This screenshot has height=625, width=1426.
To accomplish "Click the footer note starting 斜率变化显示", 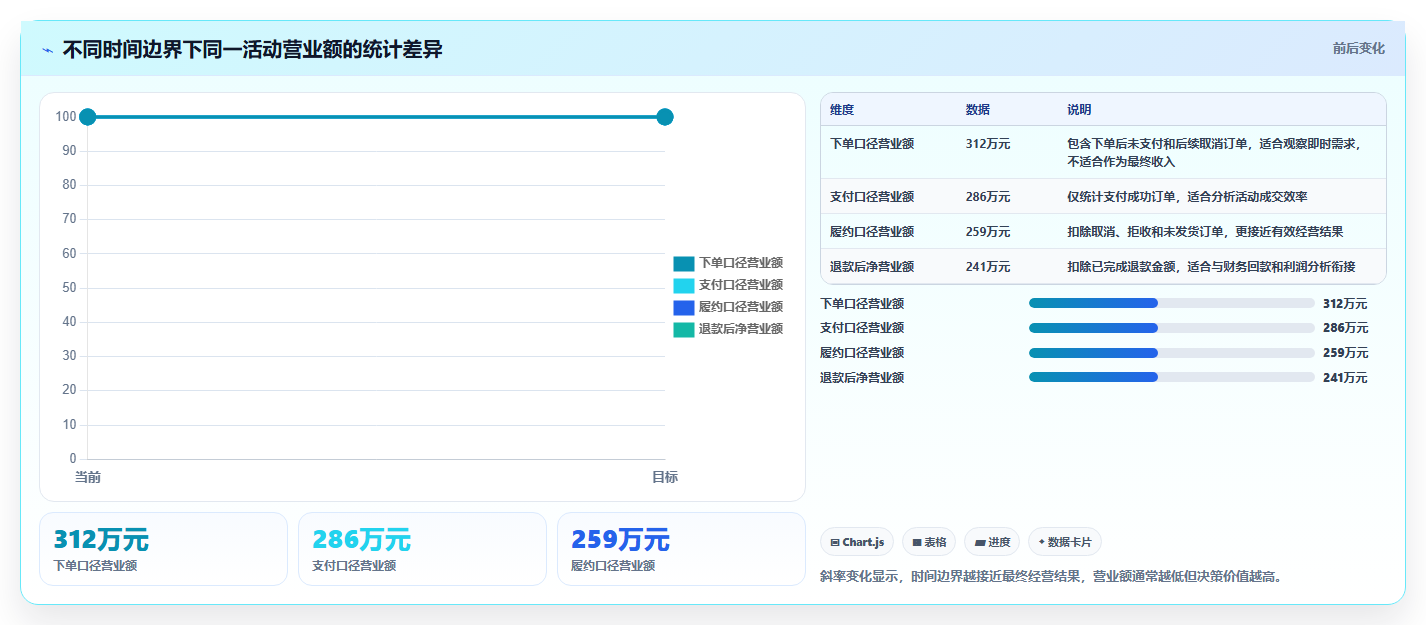I will coord(1051,576).
